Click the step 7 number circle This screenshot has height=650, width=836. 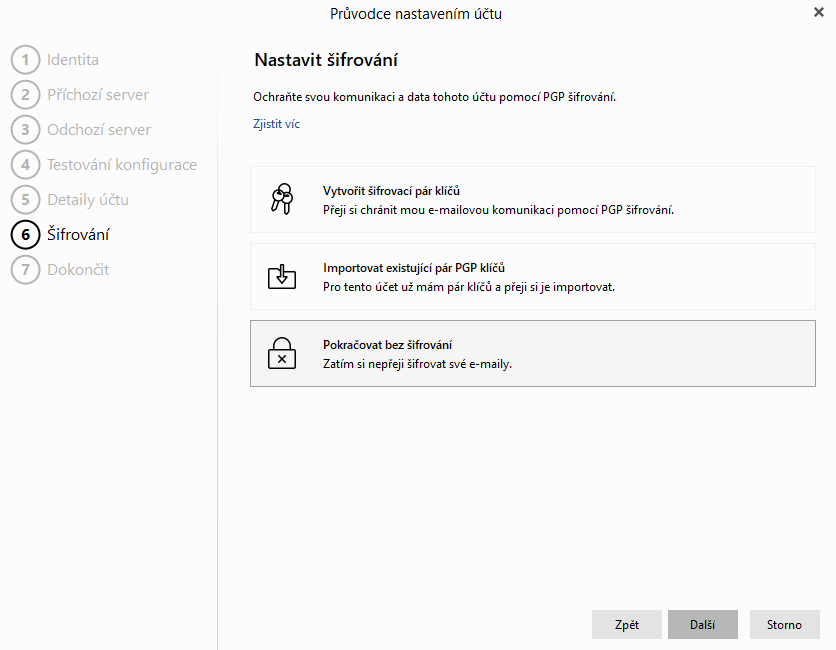pyautogui.click(x=25, y=270)
